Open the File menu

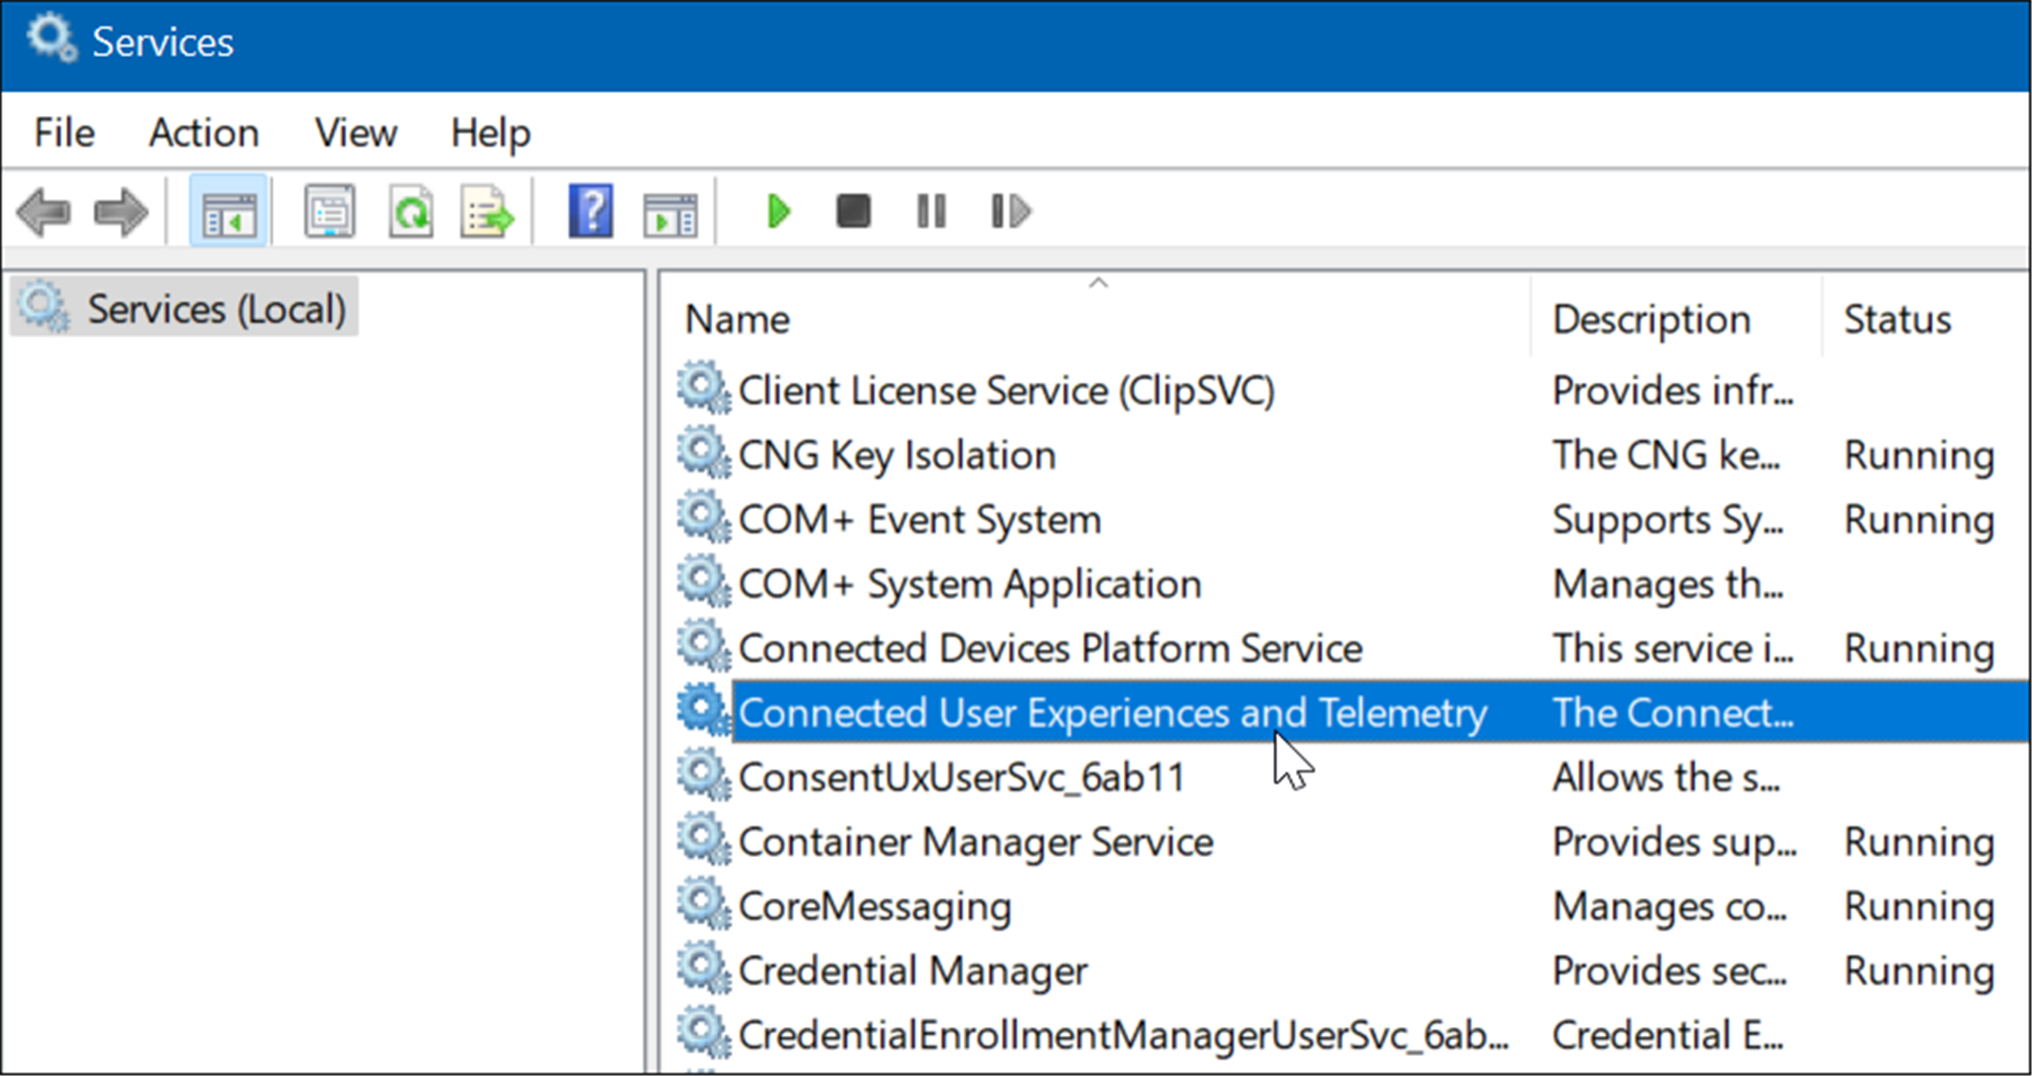64,133
